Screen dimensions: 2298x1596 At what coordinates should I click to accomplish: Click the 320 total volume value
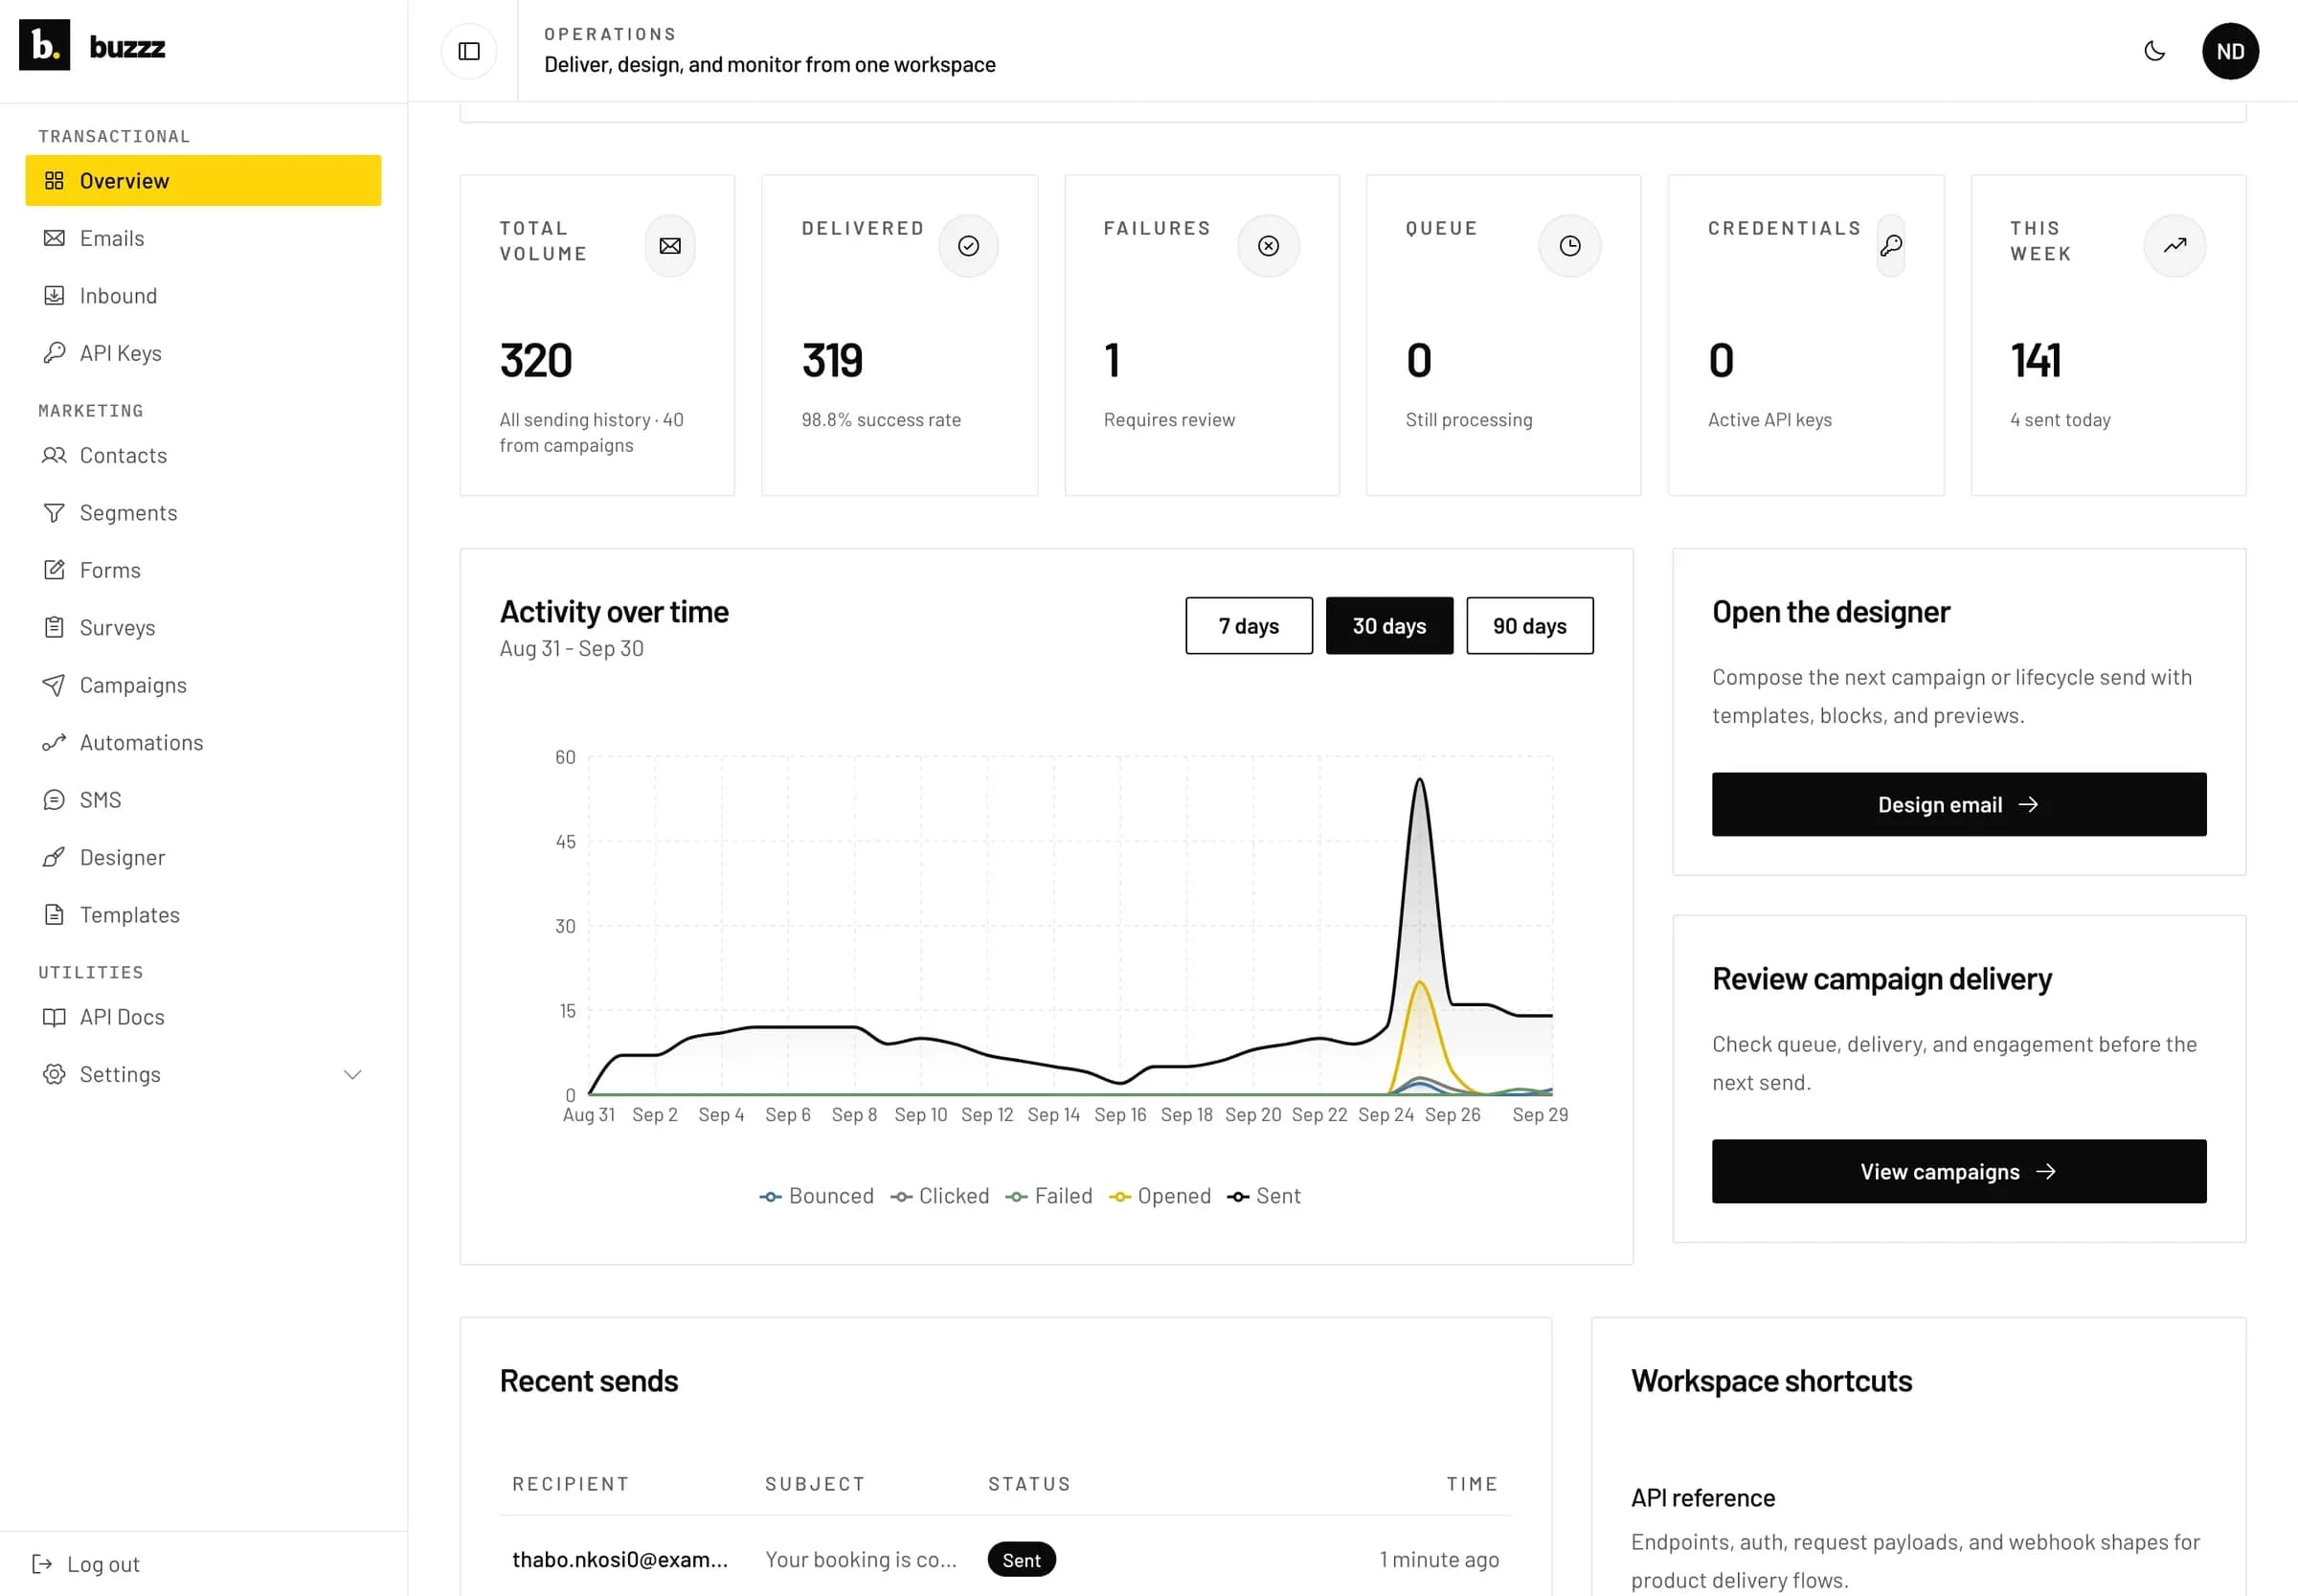click(x=536, y=360)
